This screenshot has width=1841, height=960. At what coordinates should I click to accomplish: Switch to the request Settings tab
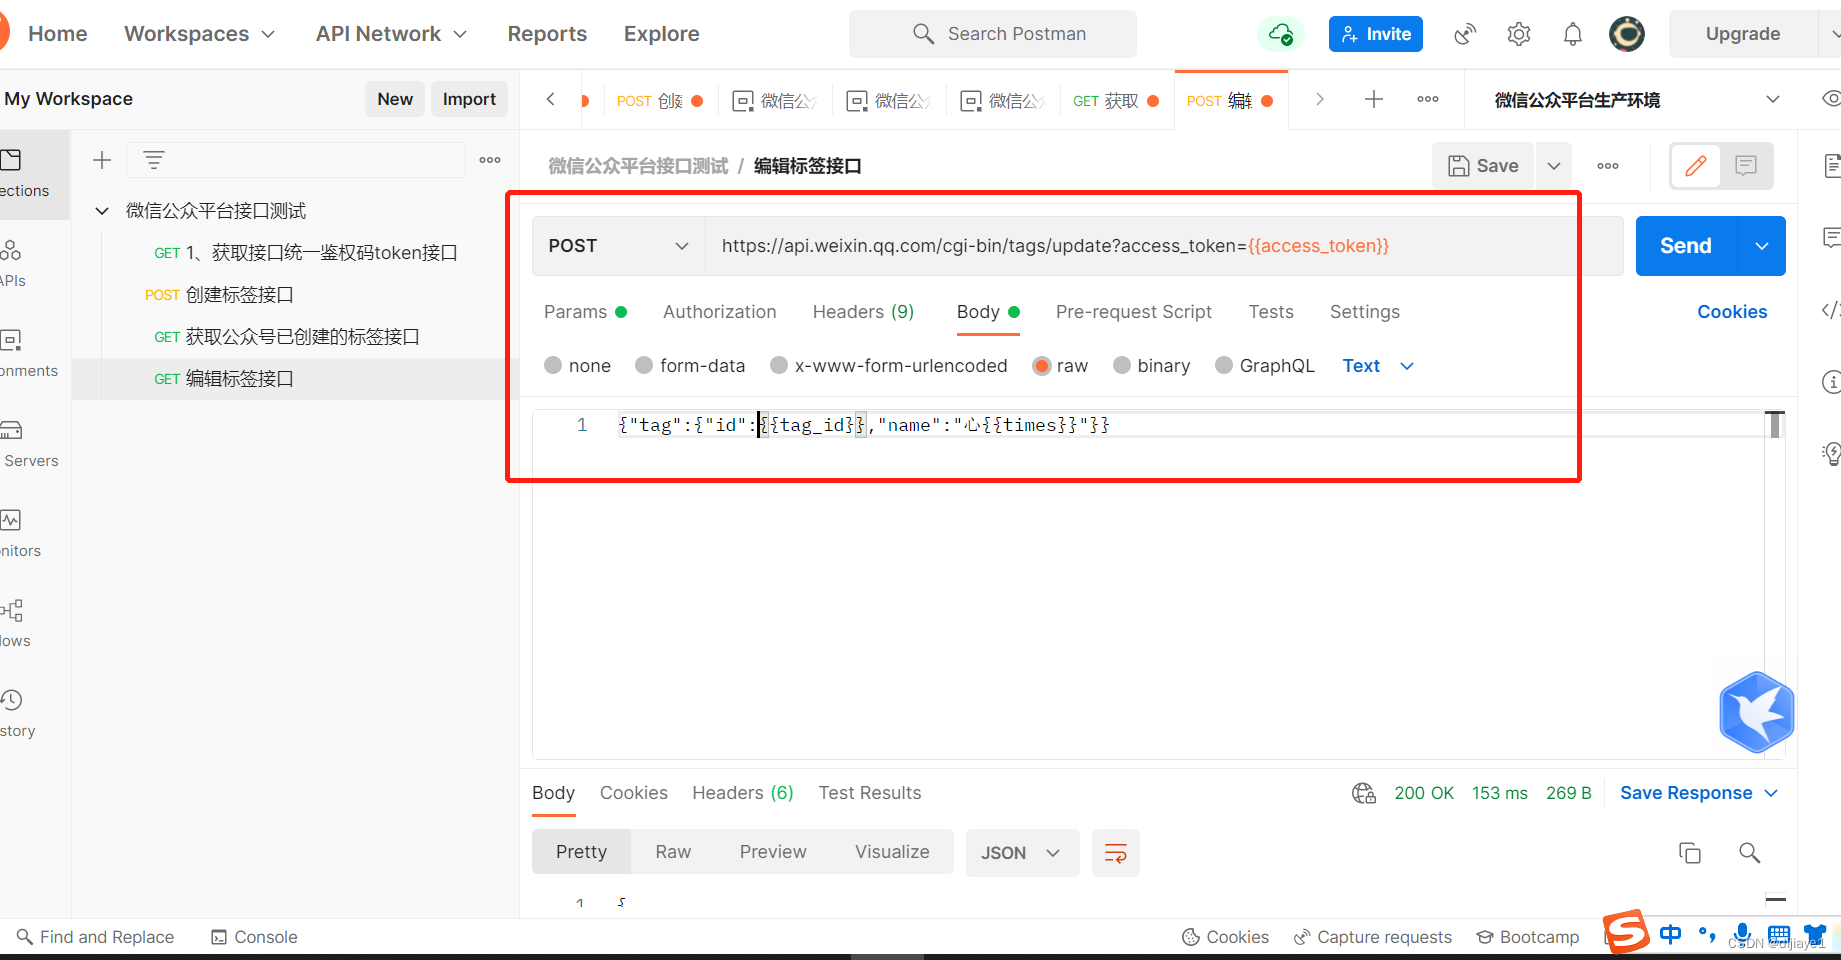[1365, 312]
